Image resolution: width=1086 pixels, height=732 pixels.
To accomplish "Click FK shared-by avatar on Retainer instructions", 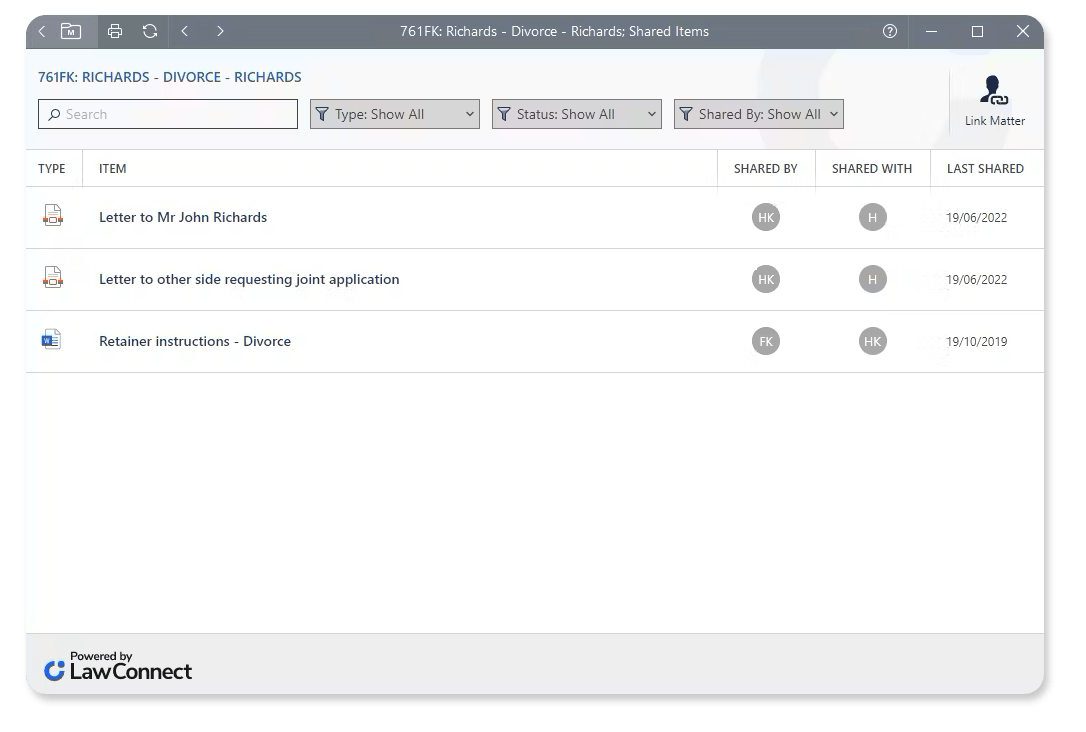I will click(x=766, y=341).
